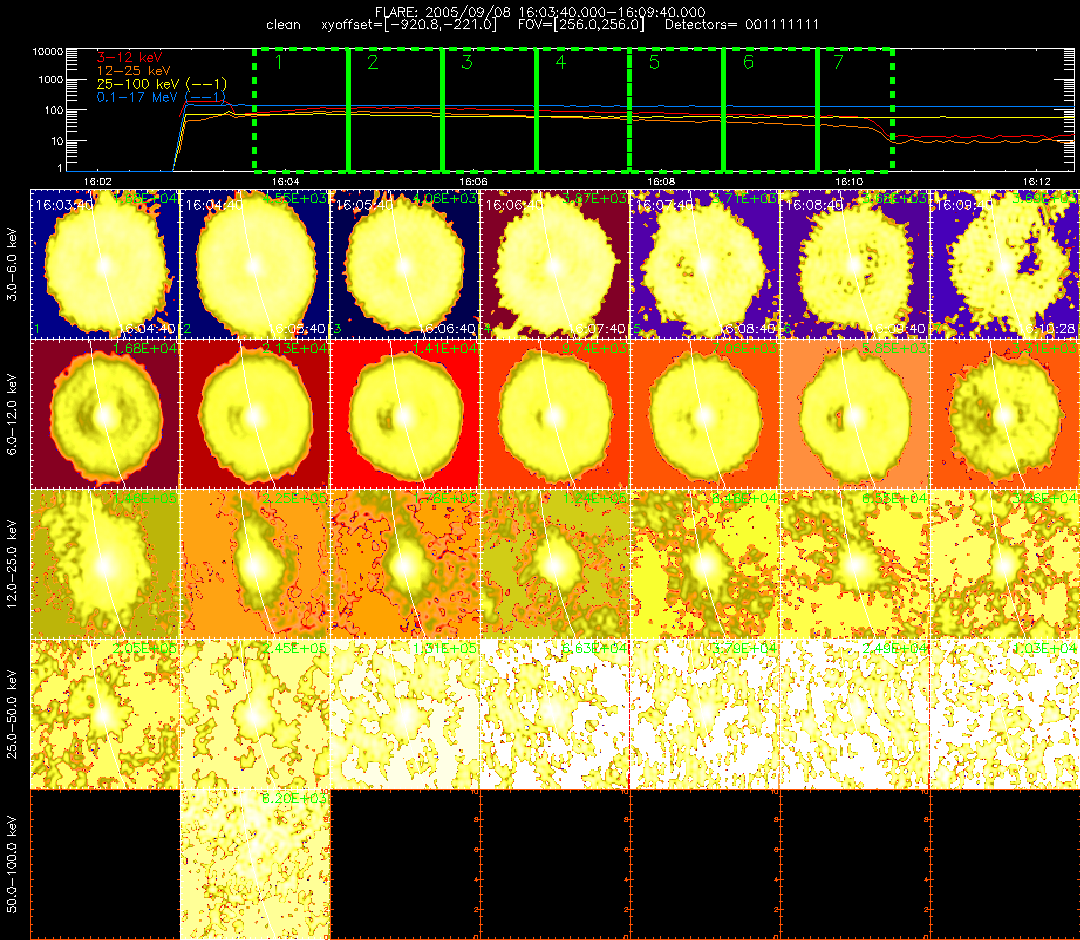This screenshot has width=1080, height=940.
Task: Select the 3.0-6.0 keV image starting 16:08:40
Action: tap(855, 264)
